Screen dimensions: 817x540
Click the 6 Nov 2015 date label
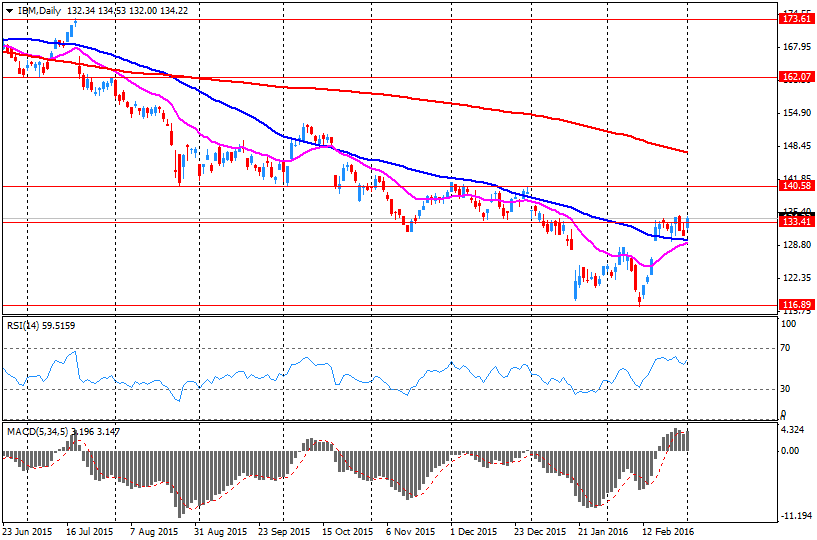point(411,532)
